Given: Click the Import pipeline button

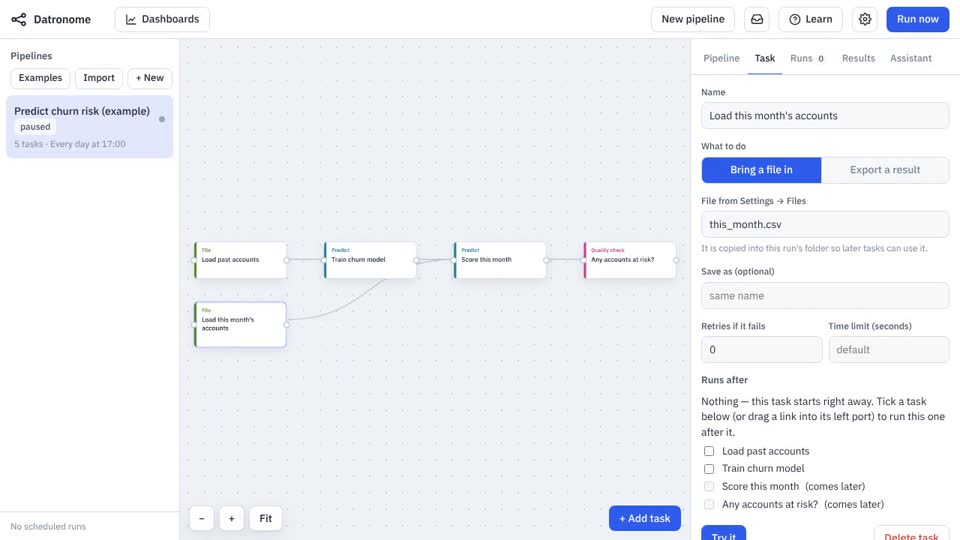Looking at the screenshot, I should (x=99, y=78).
